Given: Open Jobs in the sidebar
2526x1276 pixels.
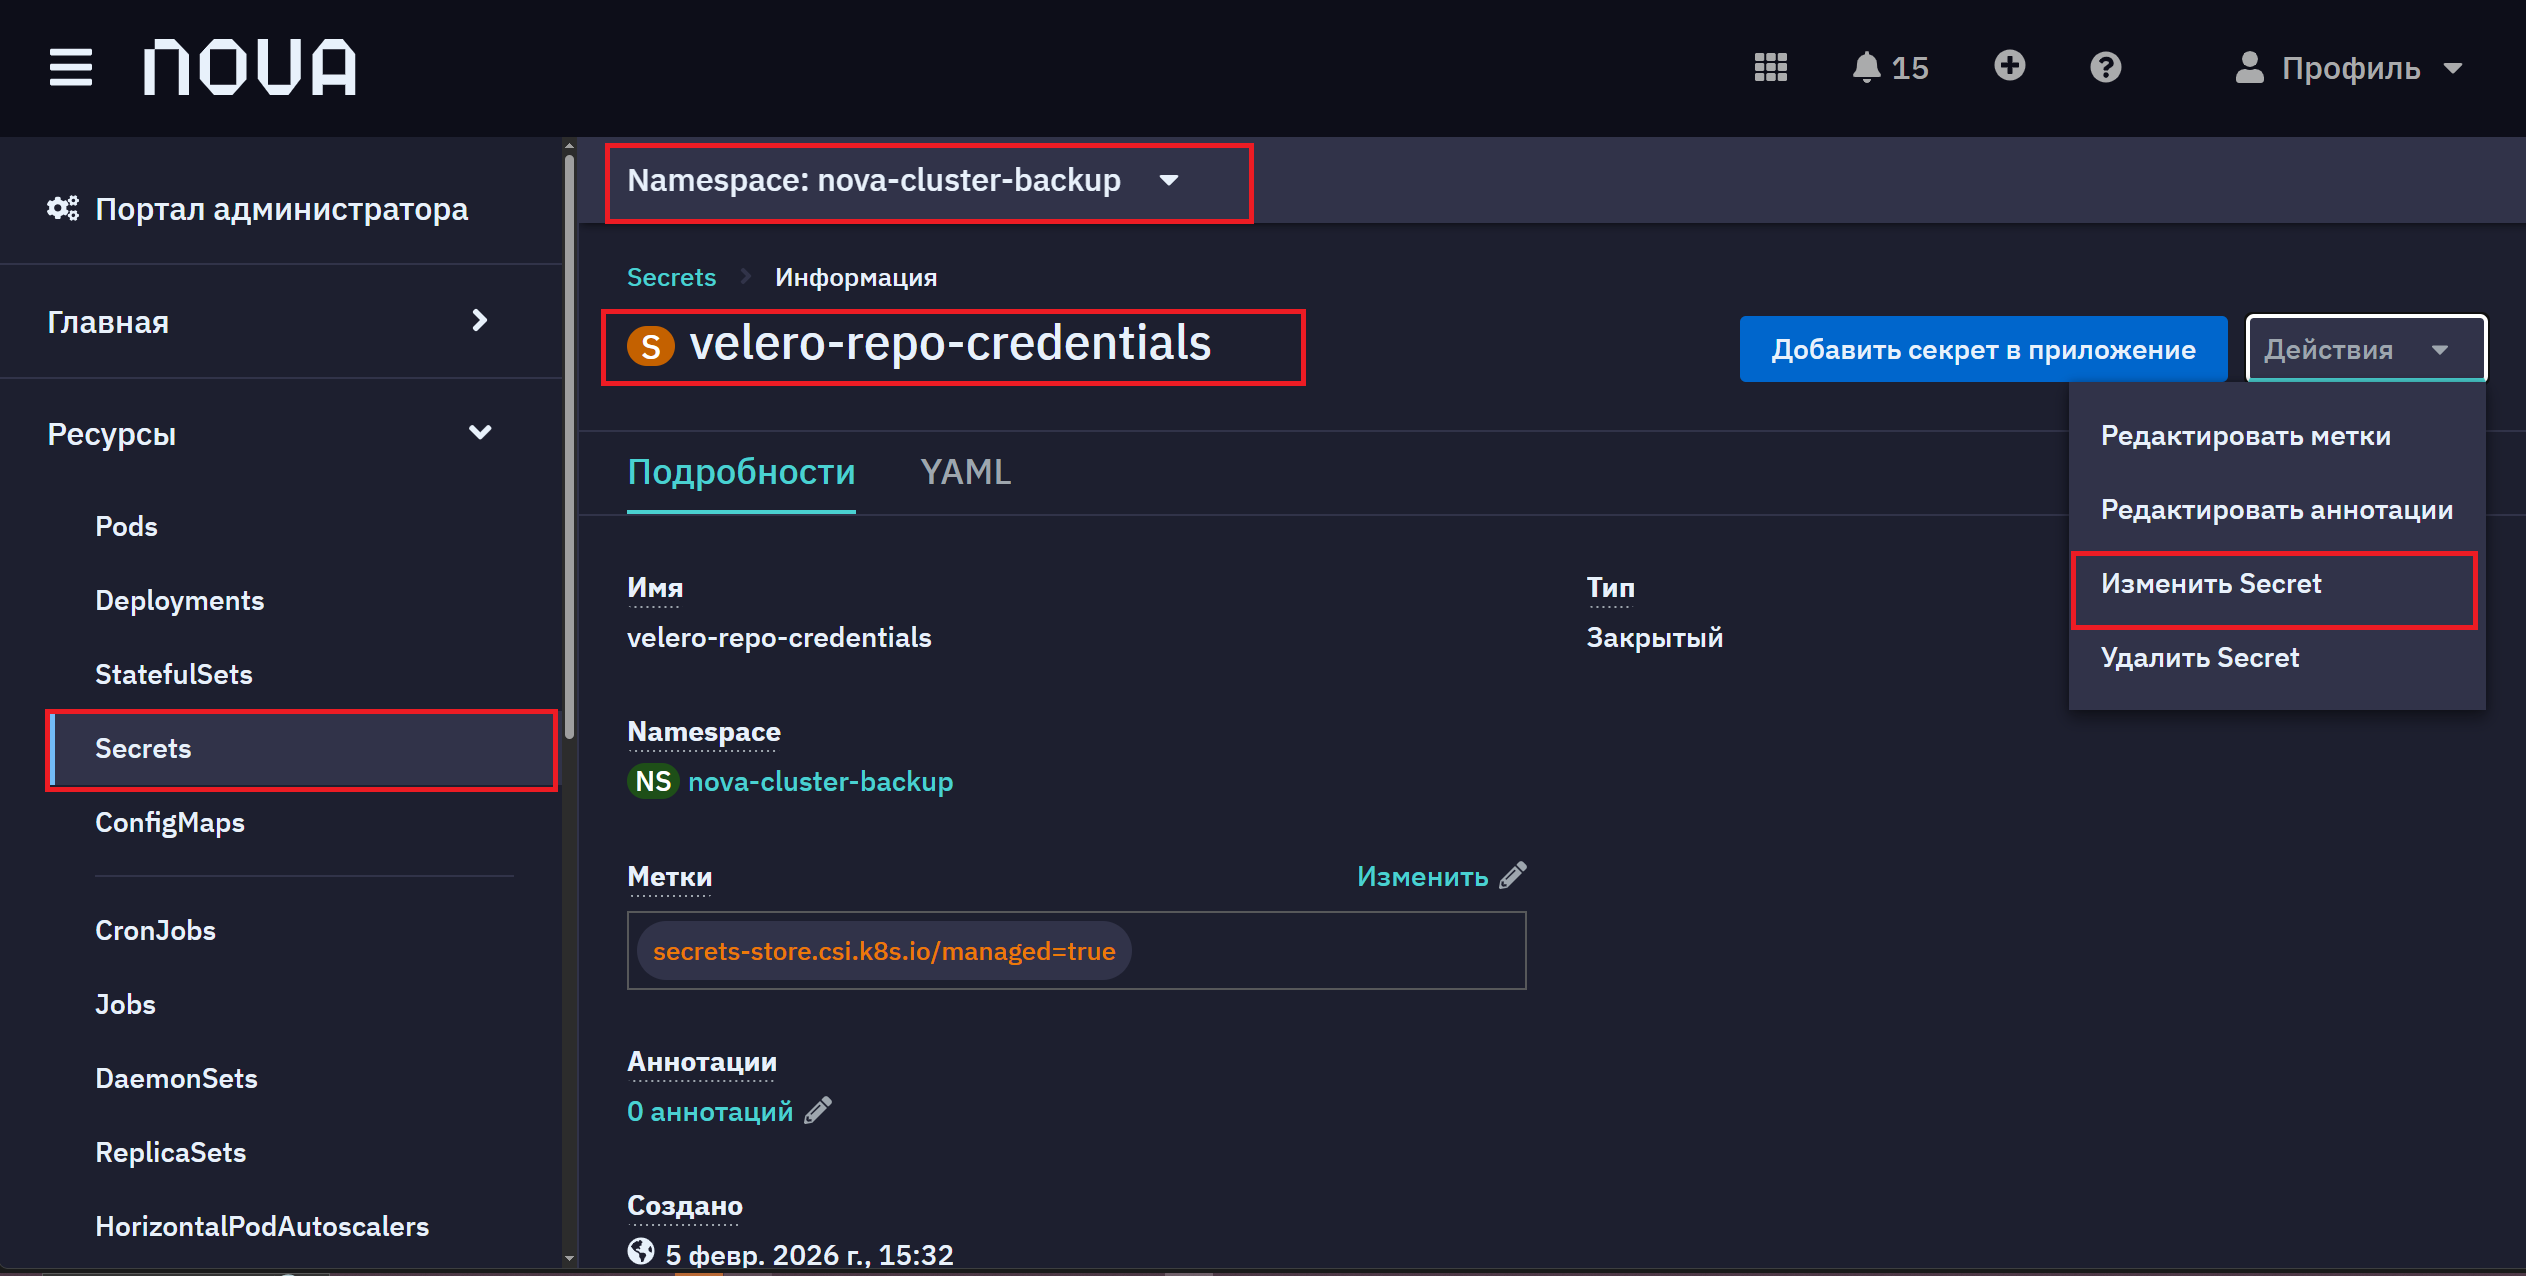Looking at the screenshot, I should (x=125, y=1004).
